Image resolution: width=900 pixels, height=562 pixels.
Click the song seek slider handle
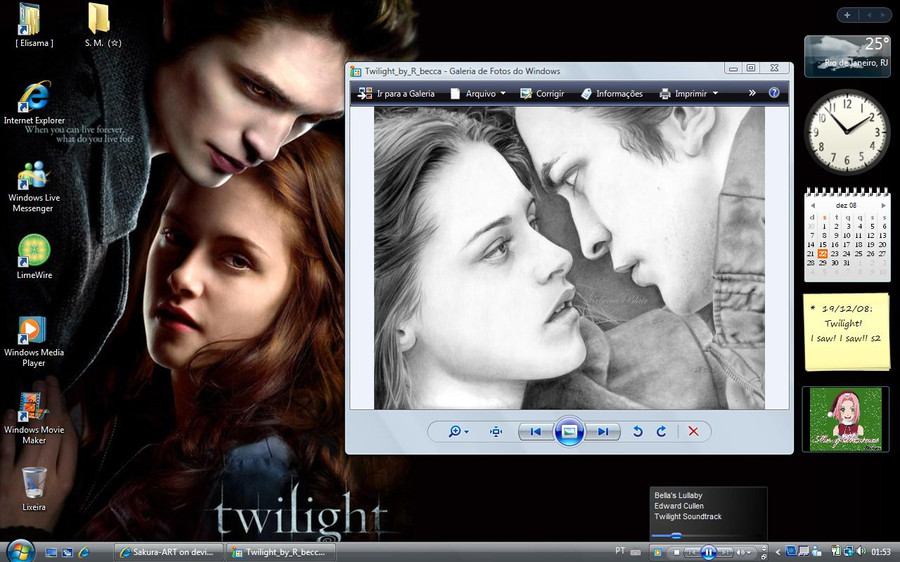click(676, 536)
